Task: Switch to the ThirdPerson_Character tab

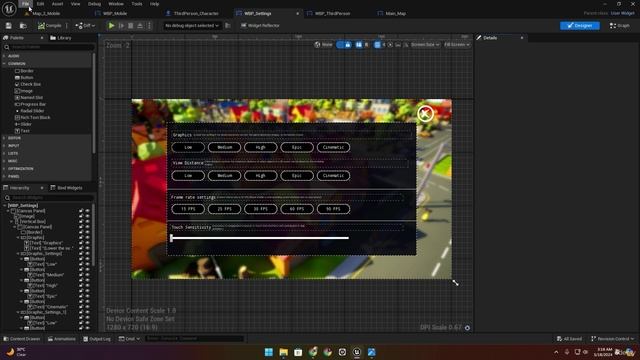Action: (x=192, y=13)
